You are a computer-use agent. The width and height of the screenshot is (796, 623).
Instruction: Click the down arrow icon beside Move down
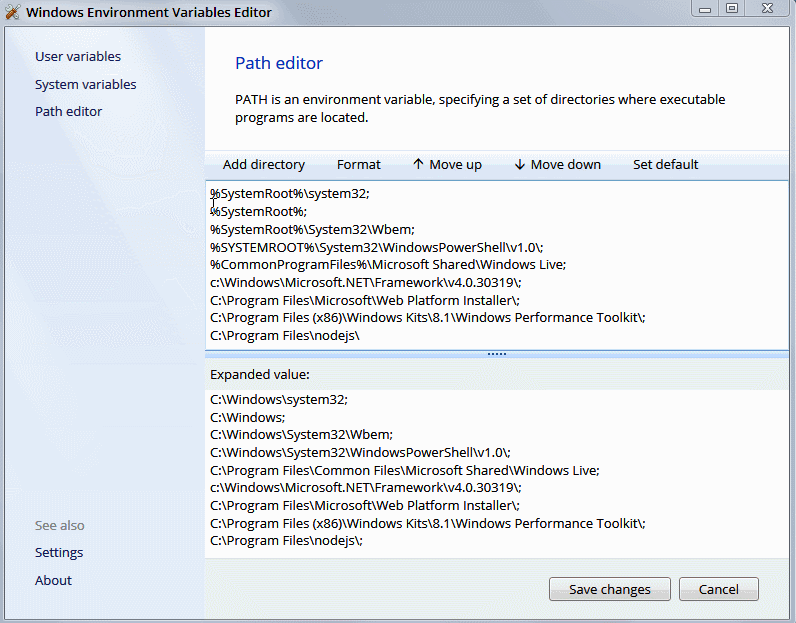pos(519,165)
